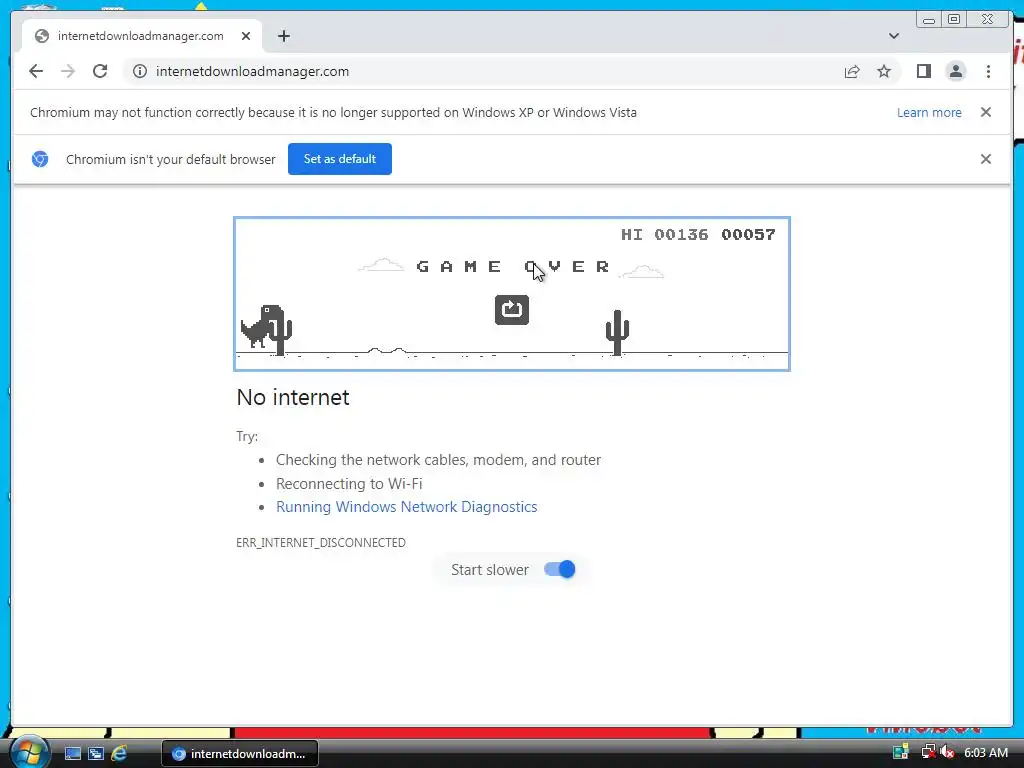Expand the tab search dropdown arrow
The width and height of the screenshot is (1024, 768).
click(893, 36)
